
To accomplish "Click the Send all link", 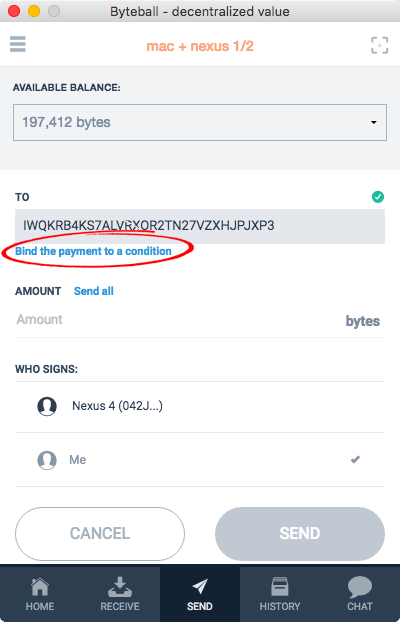I will [94, 291].
